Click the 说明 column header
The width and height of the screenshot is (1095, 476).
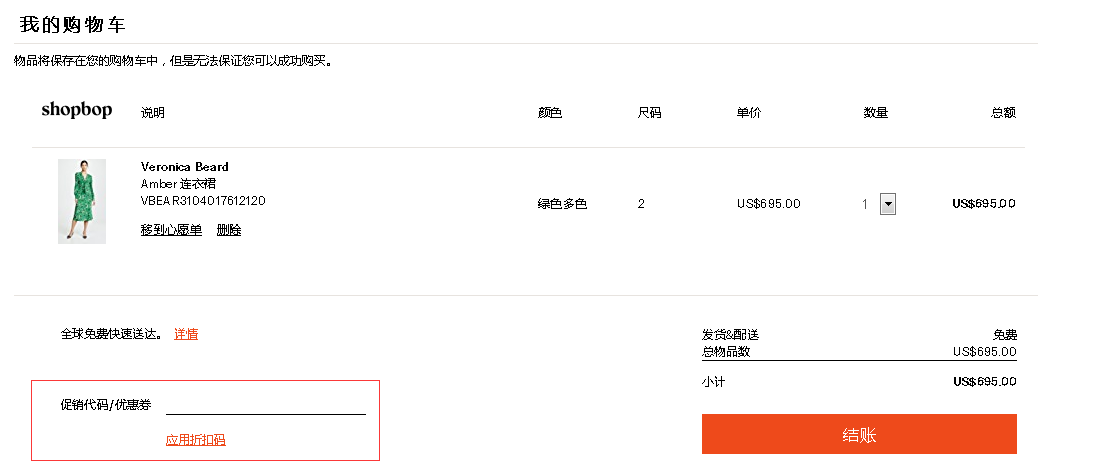pos(153,113)
